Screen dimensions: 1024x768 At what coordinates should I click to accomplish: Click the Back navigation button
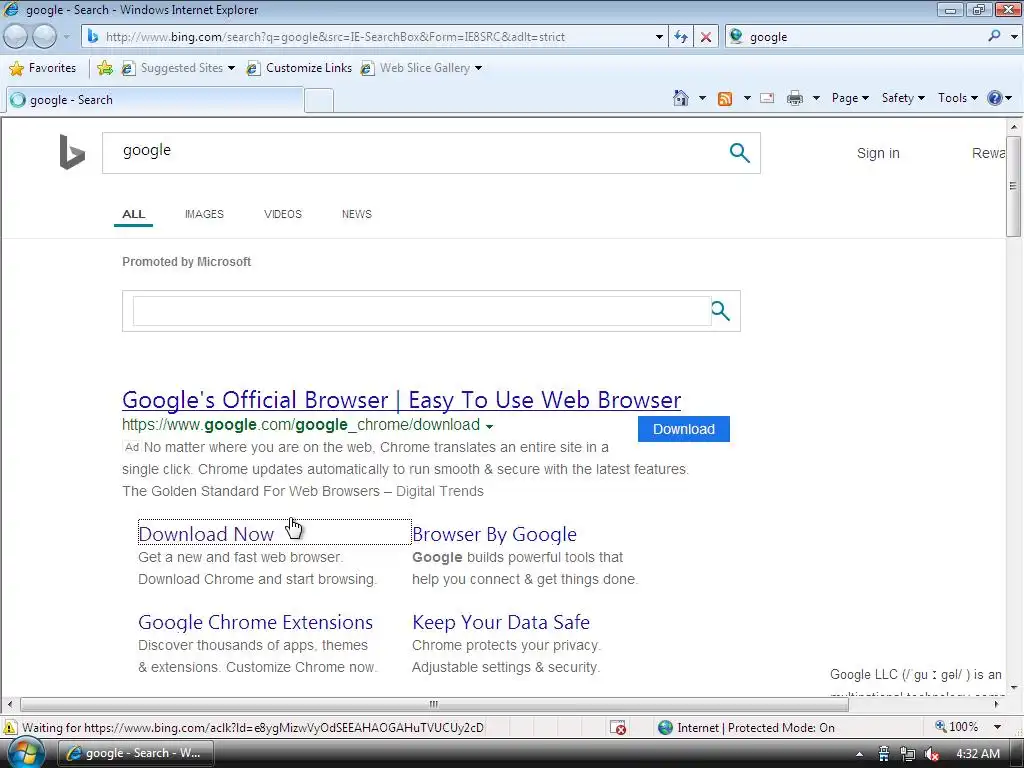pos(16,37)
